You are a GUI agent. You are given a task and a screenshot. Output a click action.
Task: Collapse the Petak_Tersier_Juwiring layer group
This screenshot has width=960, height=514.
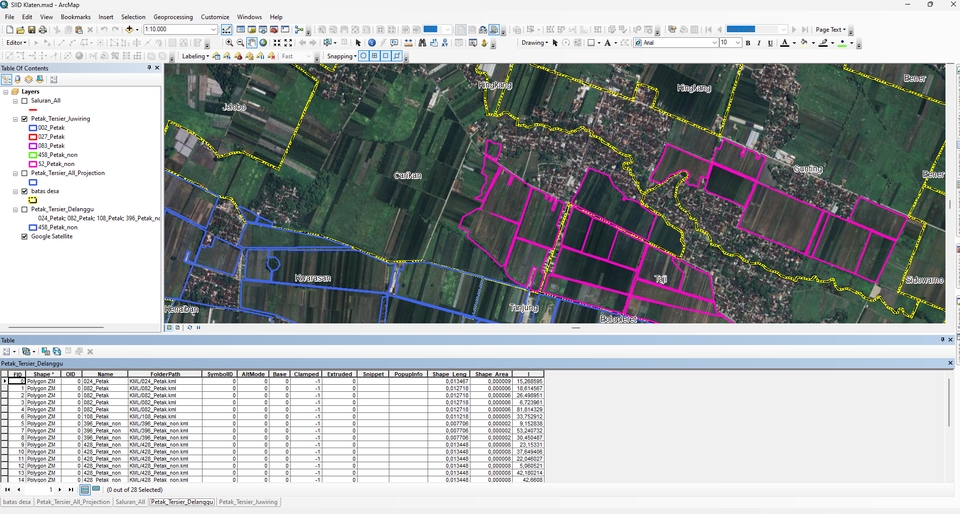15,119
